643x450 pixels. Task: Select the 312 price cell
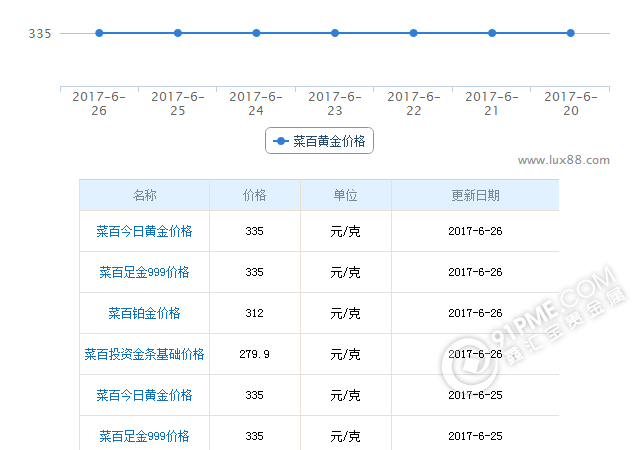[255, 313]
